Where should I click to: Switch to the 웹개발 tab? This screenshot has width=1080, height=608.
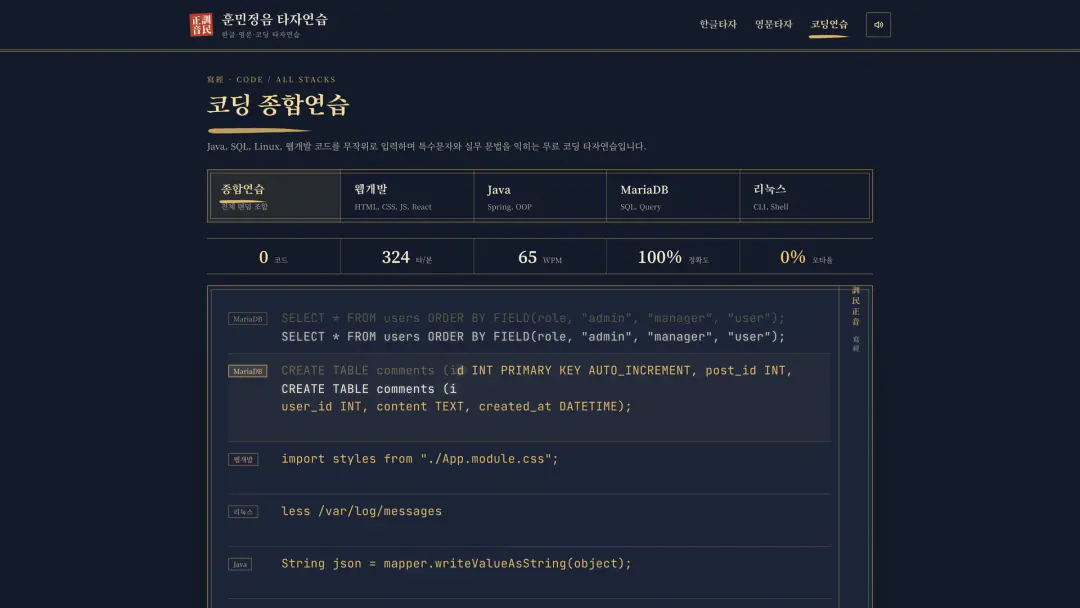406,196
